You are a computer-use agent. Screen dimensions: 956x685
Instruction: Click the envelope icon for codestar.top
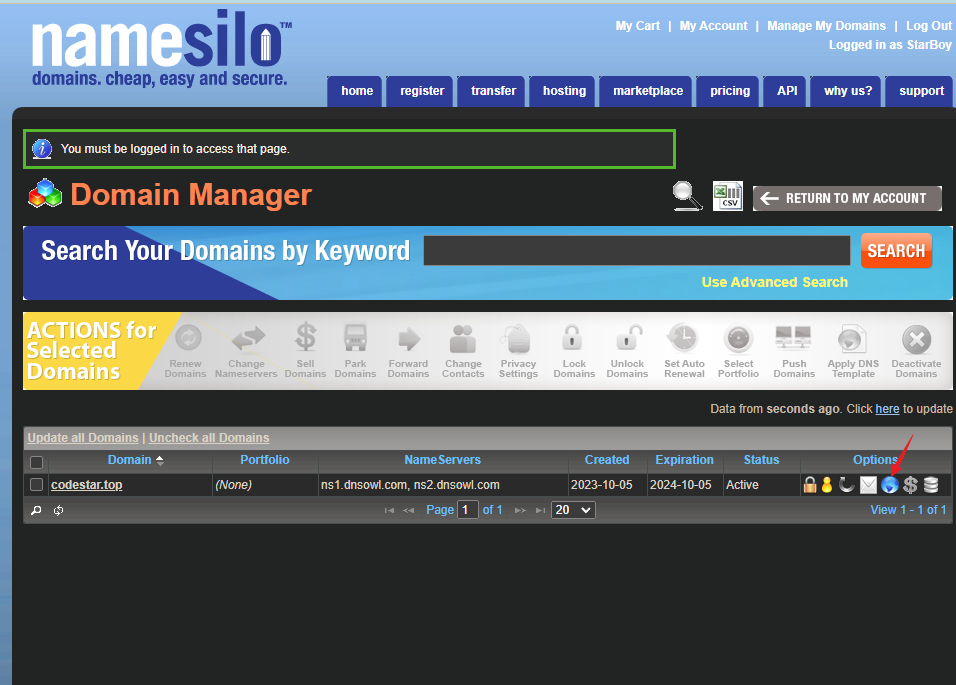tap(868, 485)
